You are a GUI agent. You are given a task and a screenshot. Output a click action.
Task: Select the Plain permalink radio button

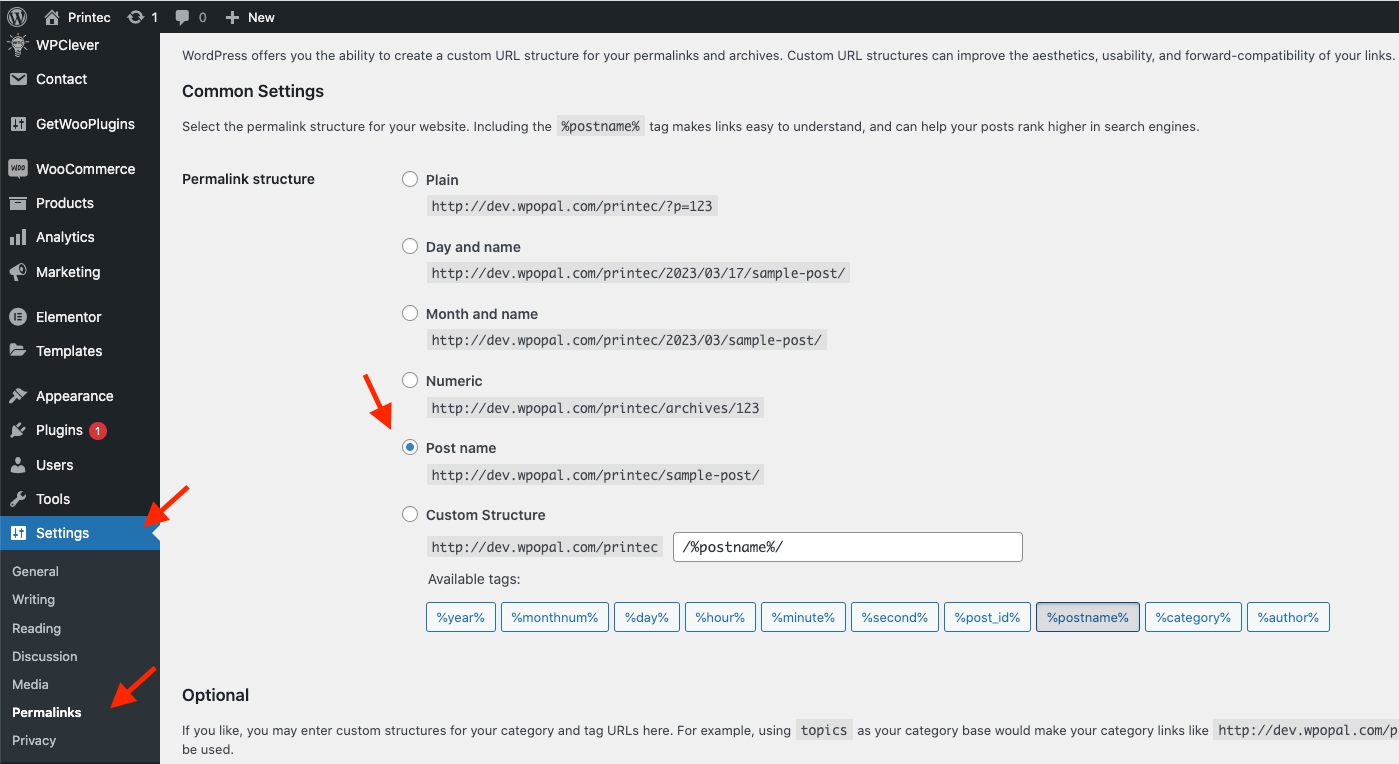click(x=410, y=180)
